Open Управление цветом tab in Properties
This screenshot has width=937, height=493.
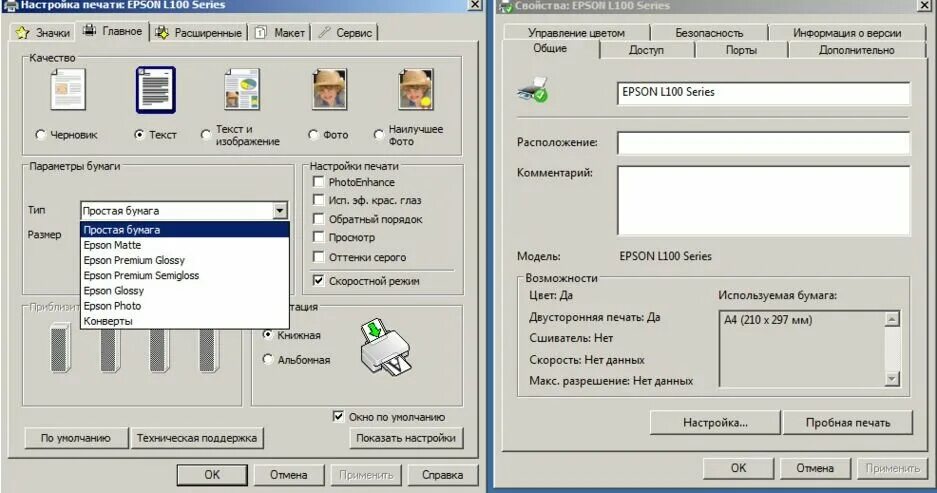tap(576, 33)
